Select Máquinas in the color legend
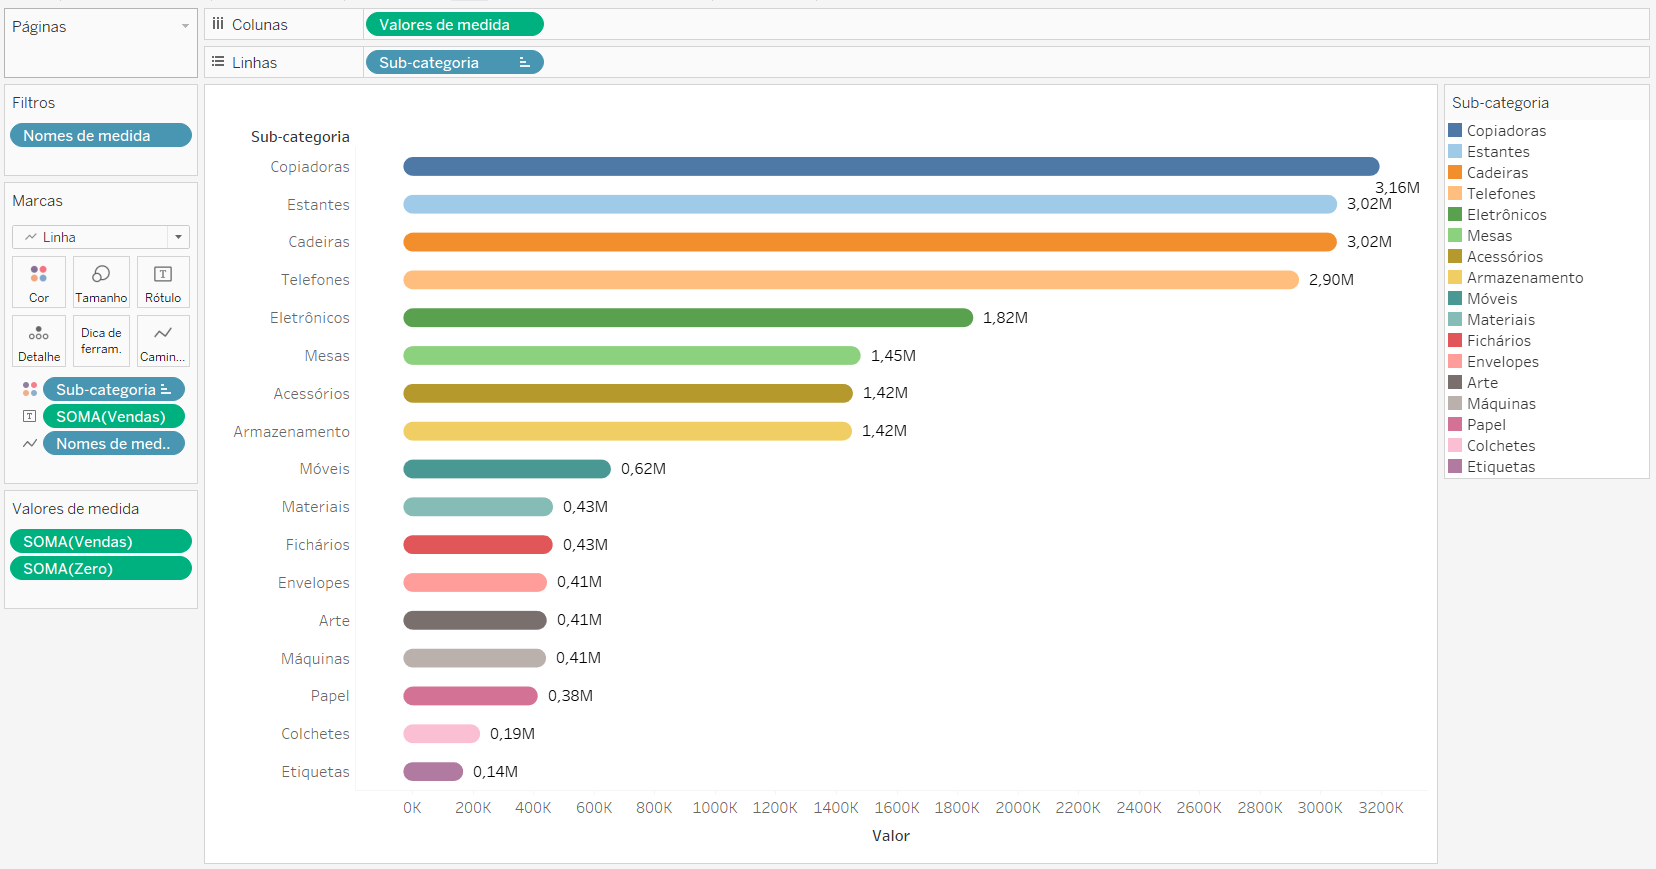1656x869 pixels. pyautogui.click(x=1501, y=403)
